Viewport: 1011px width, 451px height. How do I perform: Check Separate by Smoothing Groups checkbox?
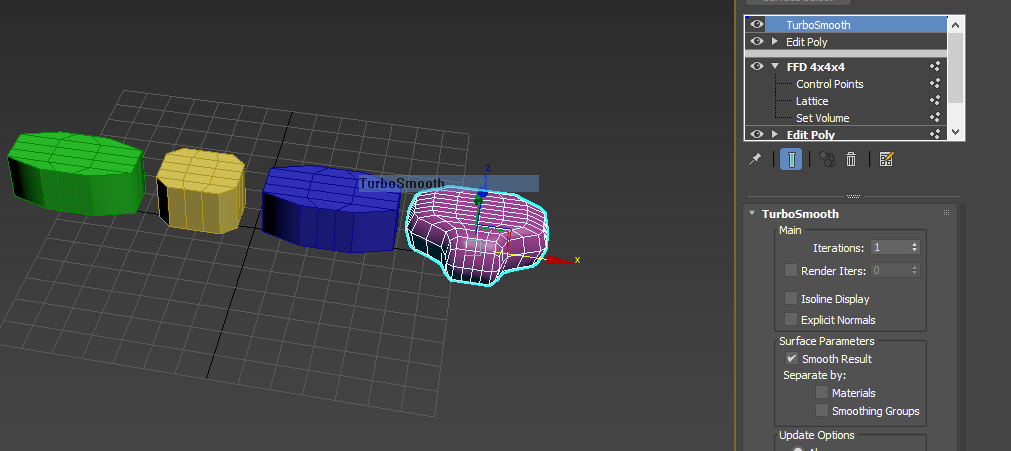pyautogui.click(x=821, y=410)
